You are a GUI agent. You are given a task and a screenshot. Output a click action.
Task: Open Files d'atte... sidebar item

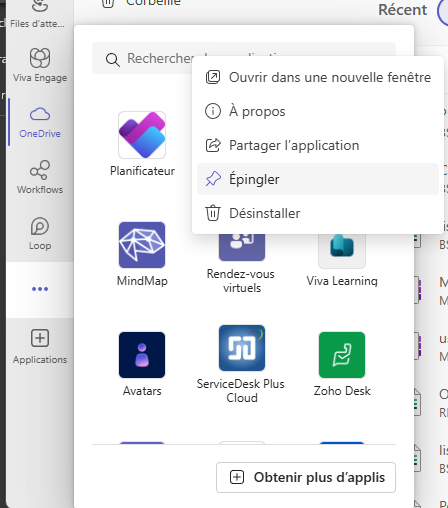tap(37, 15)
